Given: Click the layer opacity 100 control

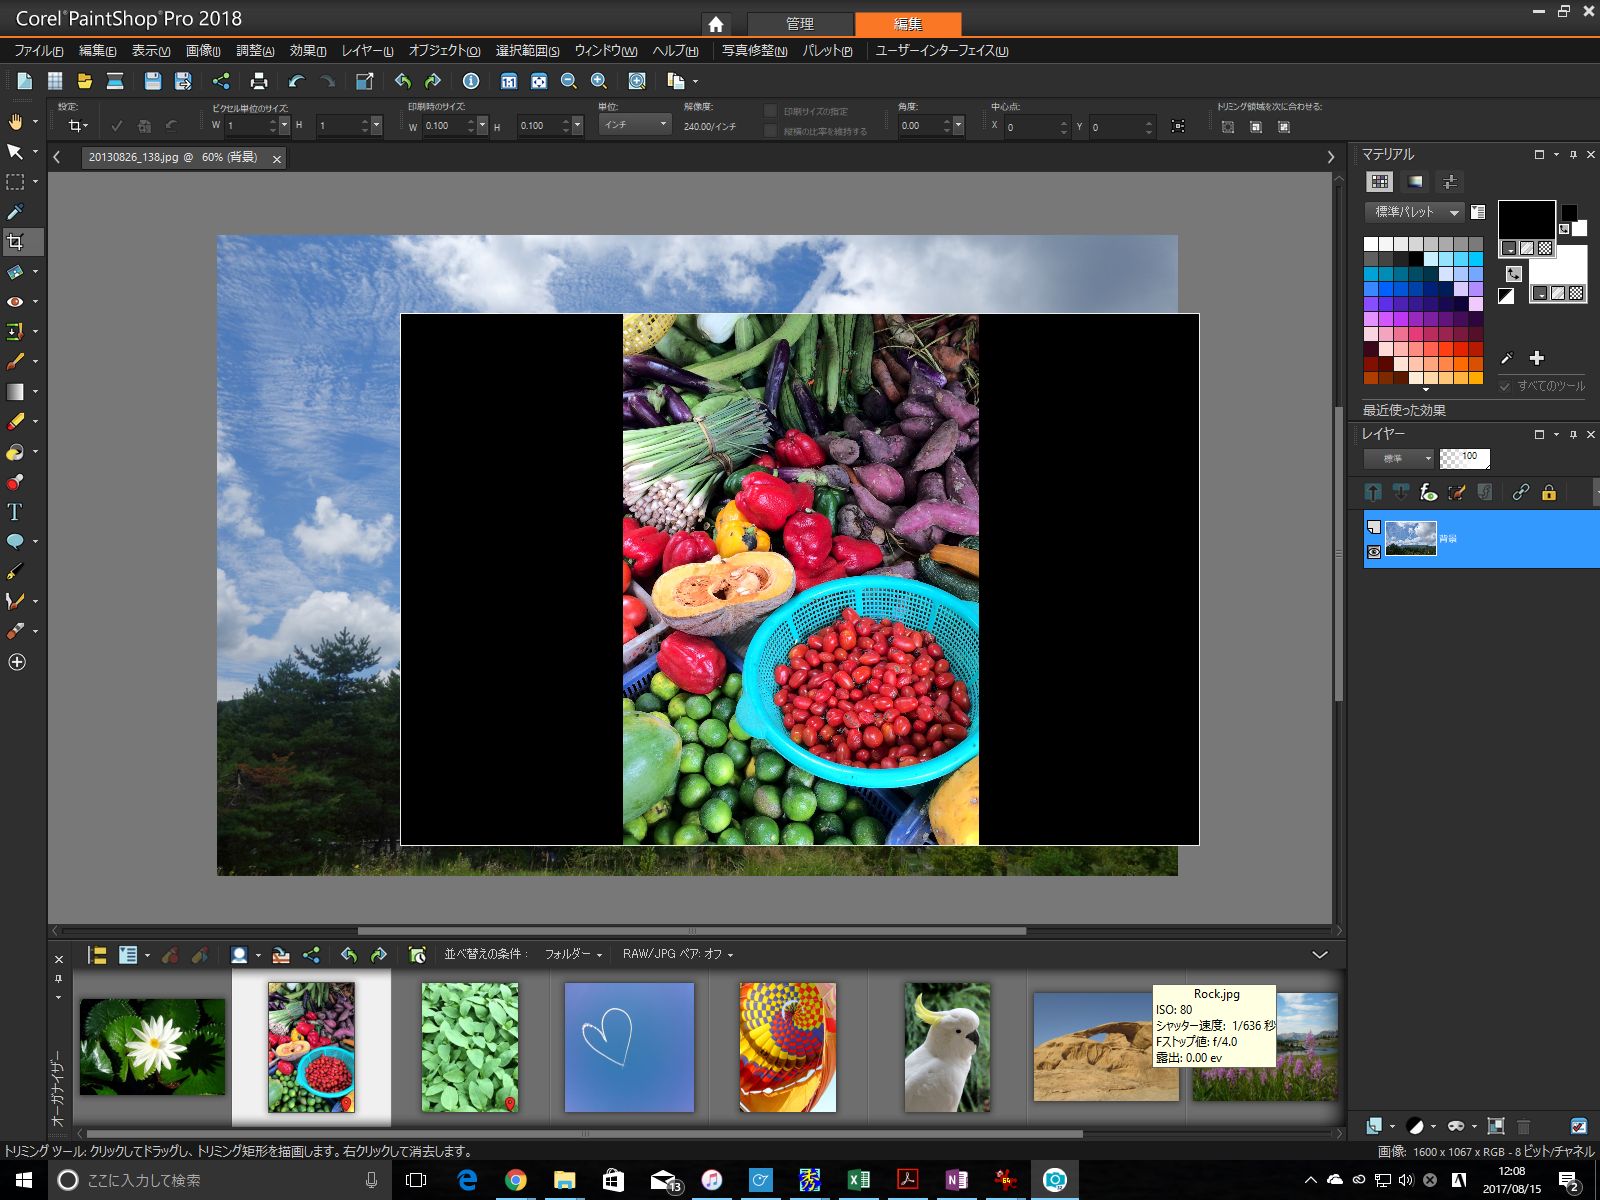Looking at the screenshot, I should pos(1465,459).
